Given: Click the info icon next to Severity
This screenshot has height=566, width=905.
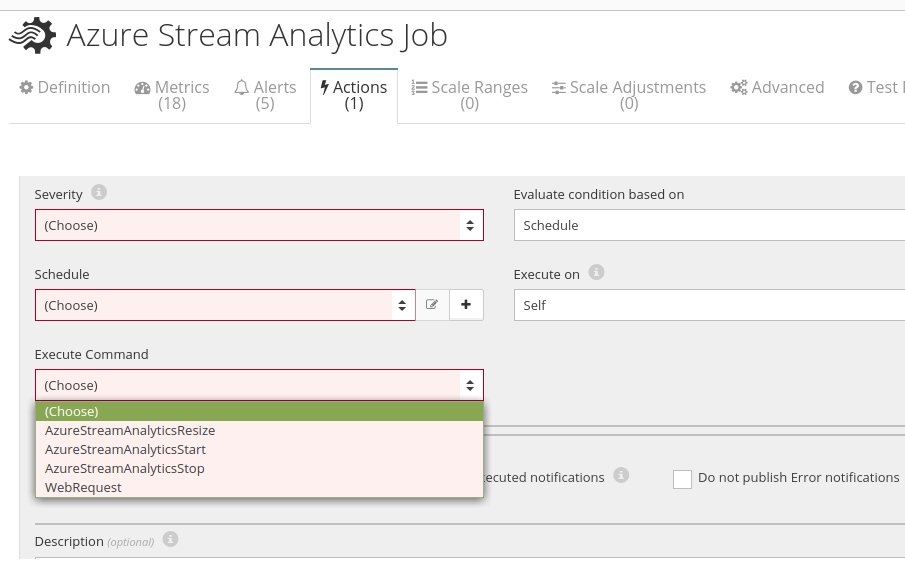Looking at the screenshot, I should [x=99, y=192].
